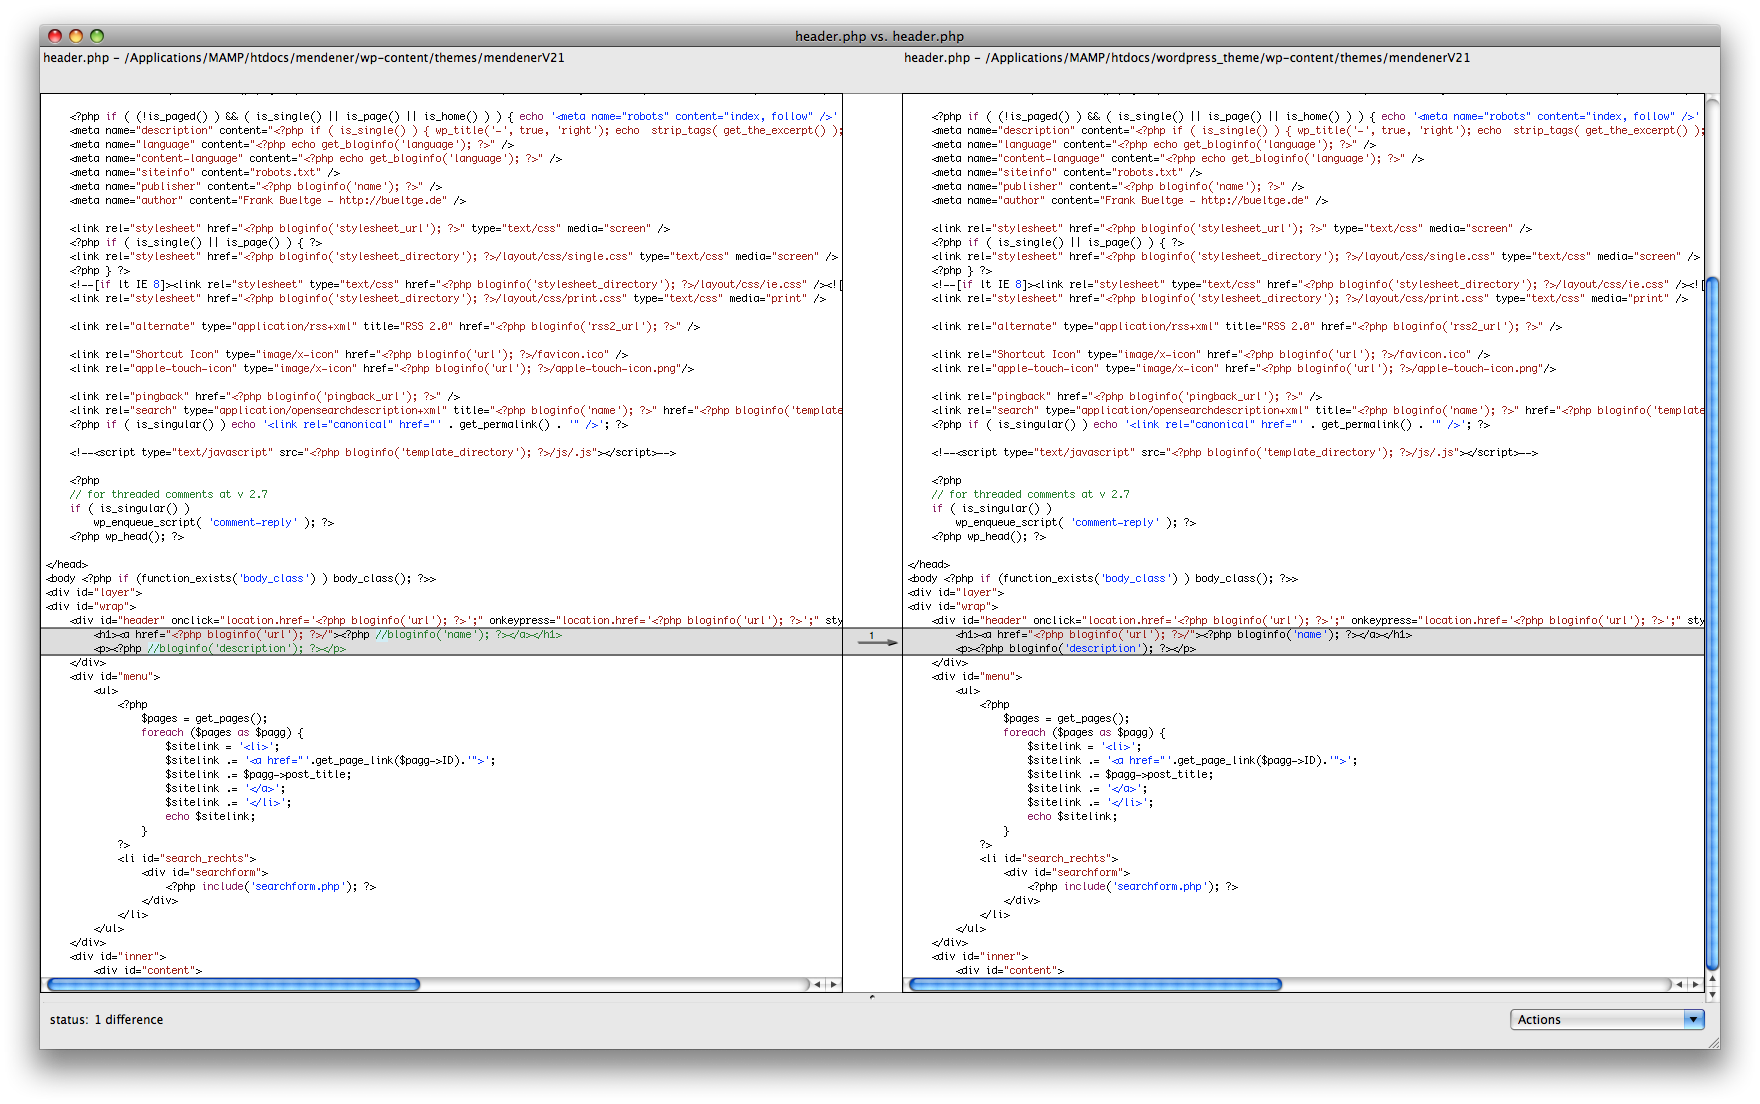
Task: Click right pane scroll-left arrow
Action: pos(1680,984)
